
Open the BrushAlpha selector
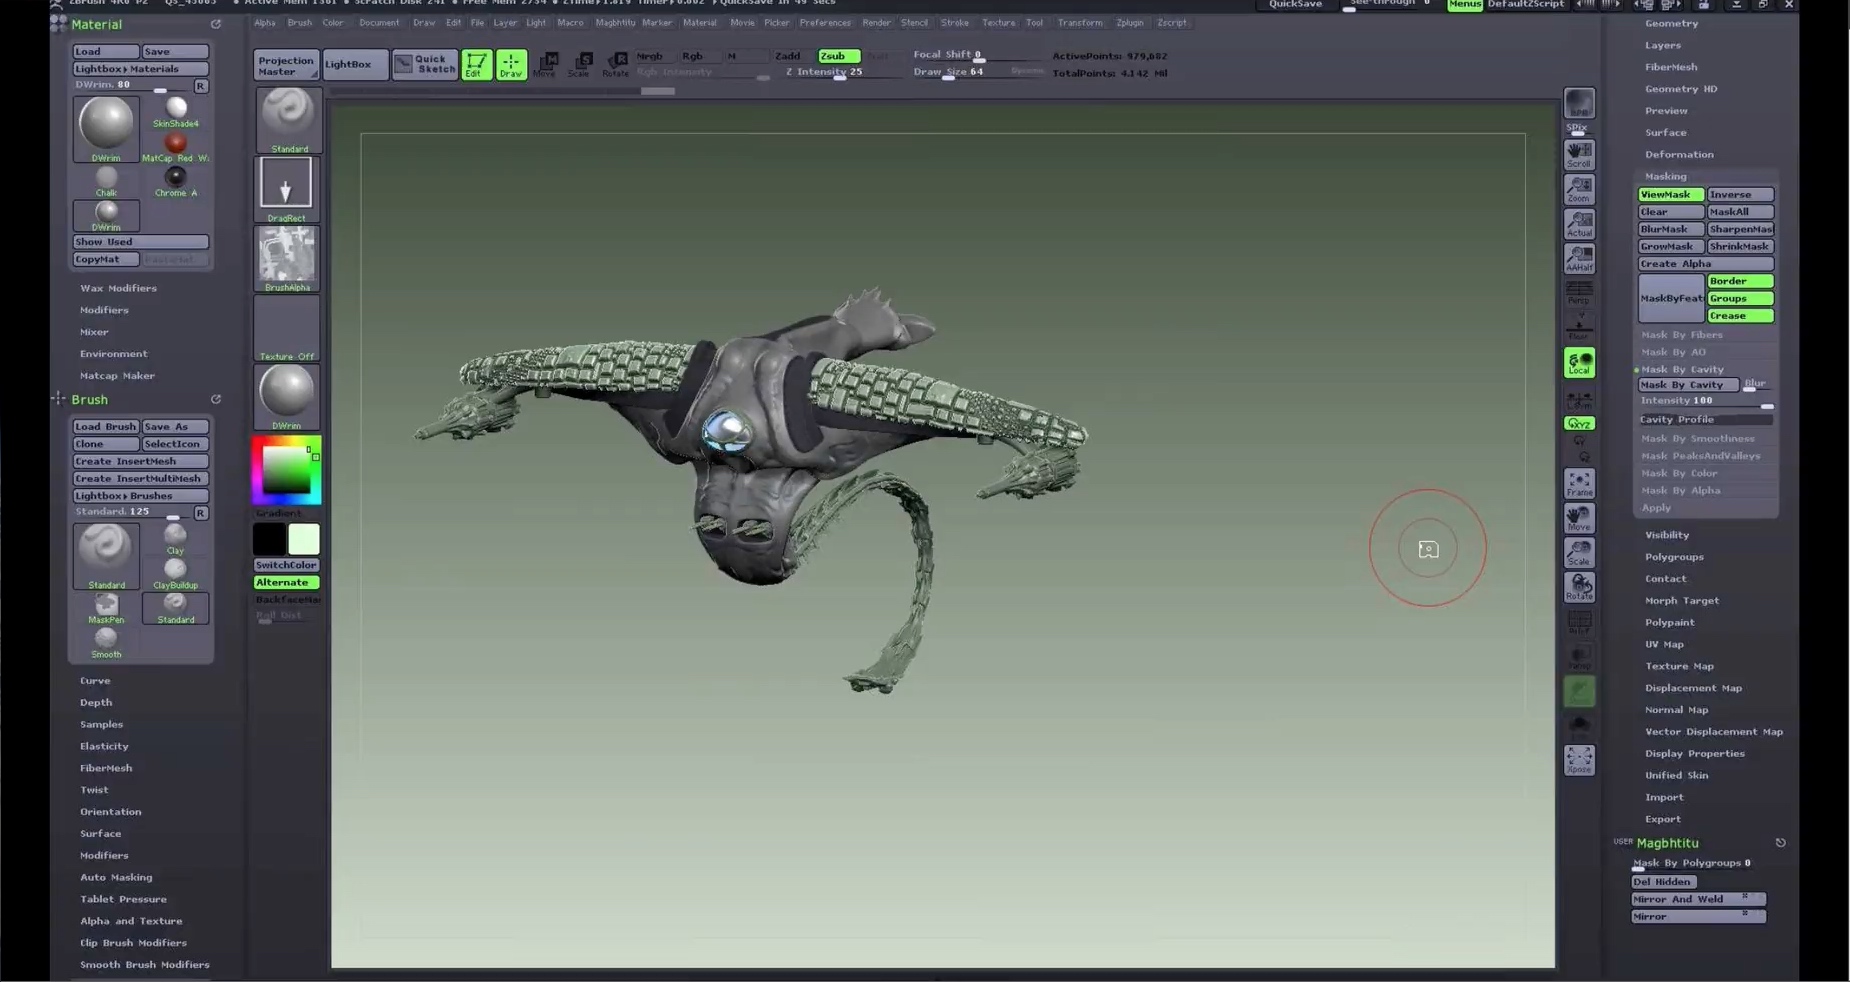click(x=287, y=259)
